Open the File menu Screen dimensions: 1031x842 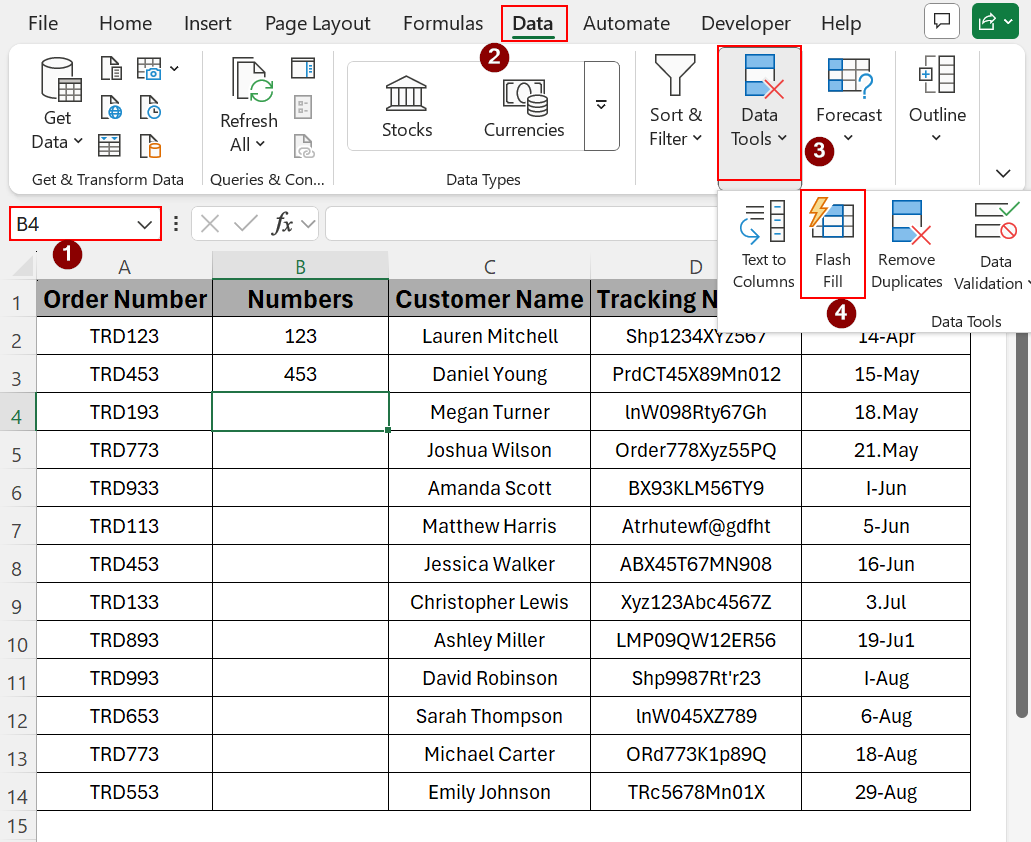coord(43,23)
